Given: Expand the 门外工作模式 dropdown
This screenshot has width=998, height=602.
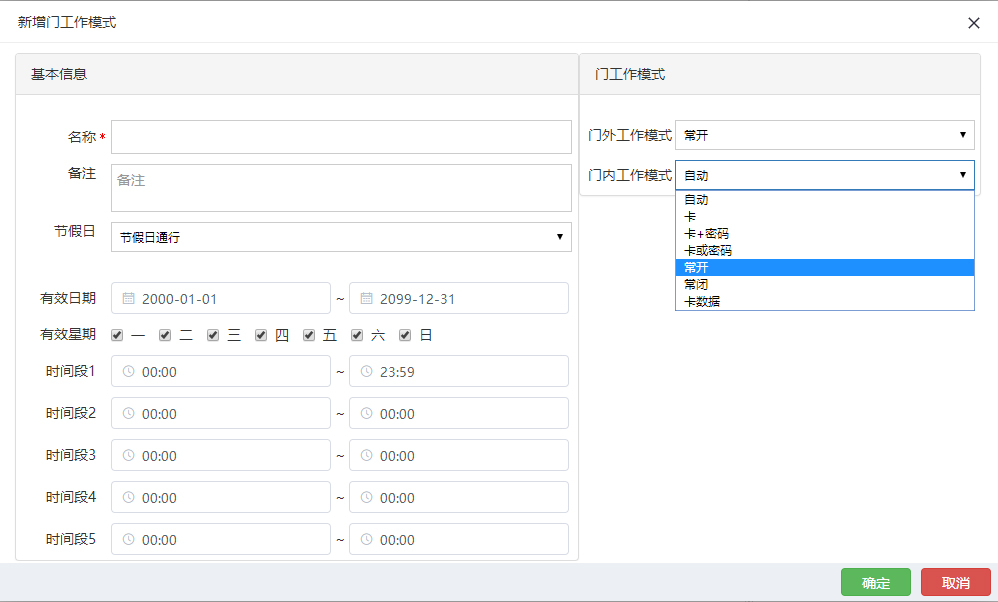Looking at the screenshot, I should (x=825, y=135).
